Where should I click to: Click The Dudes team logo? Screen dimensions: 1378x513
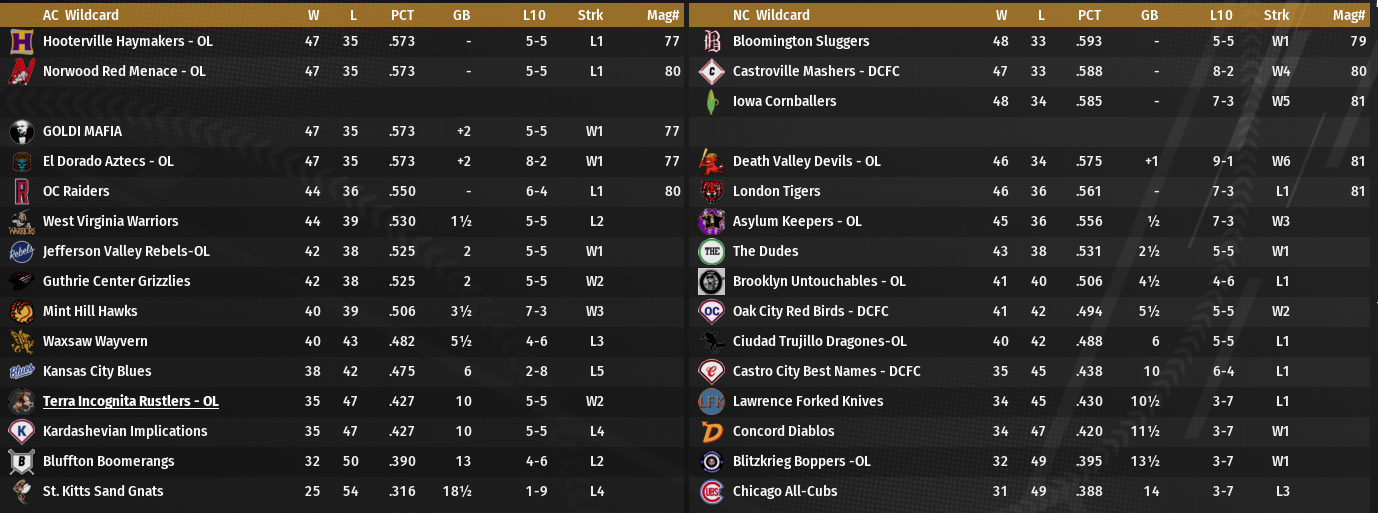click(711, 251)
